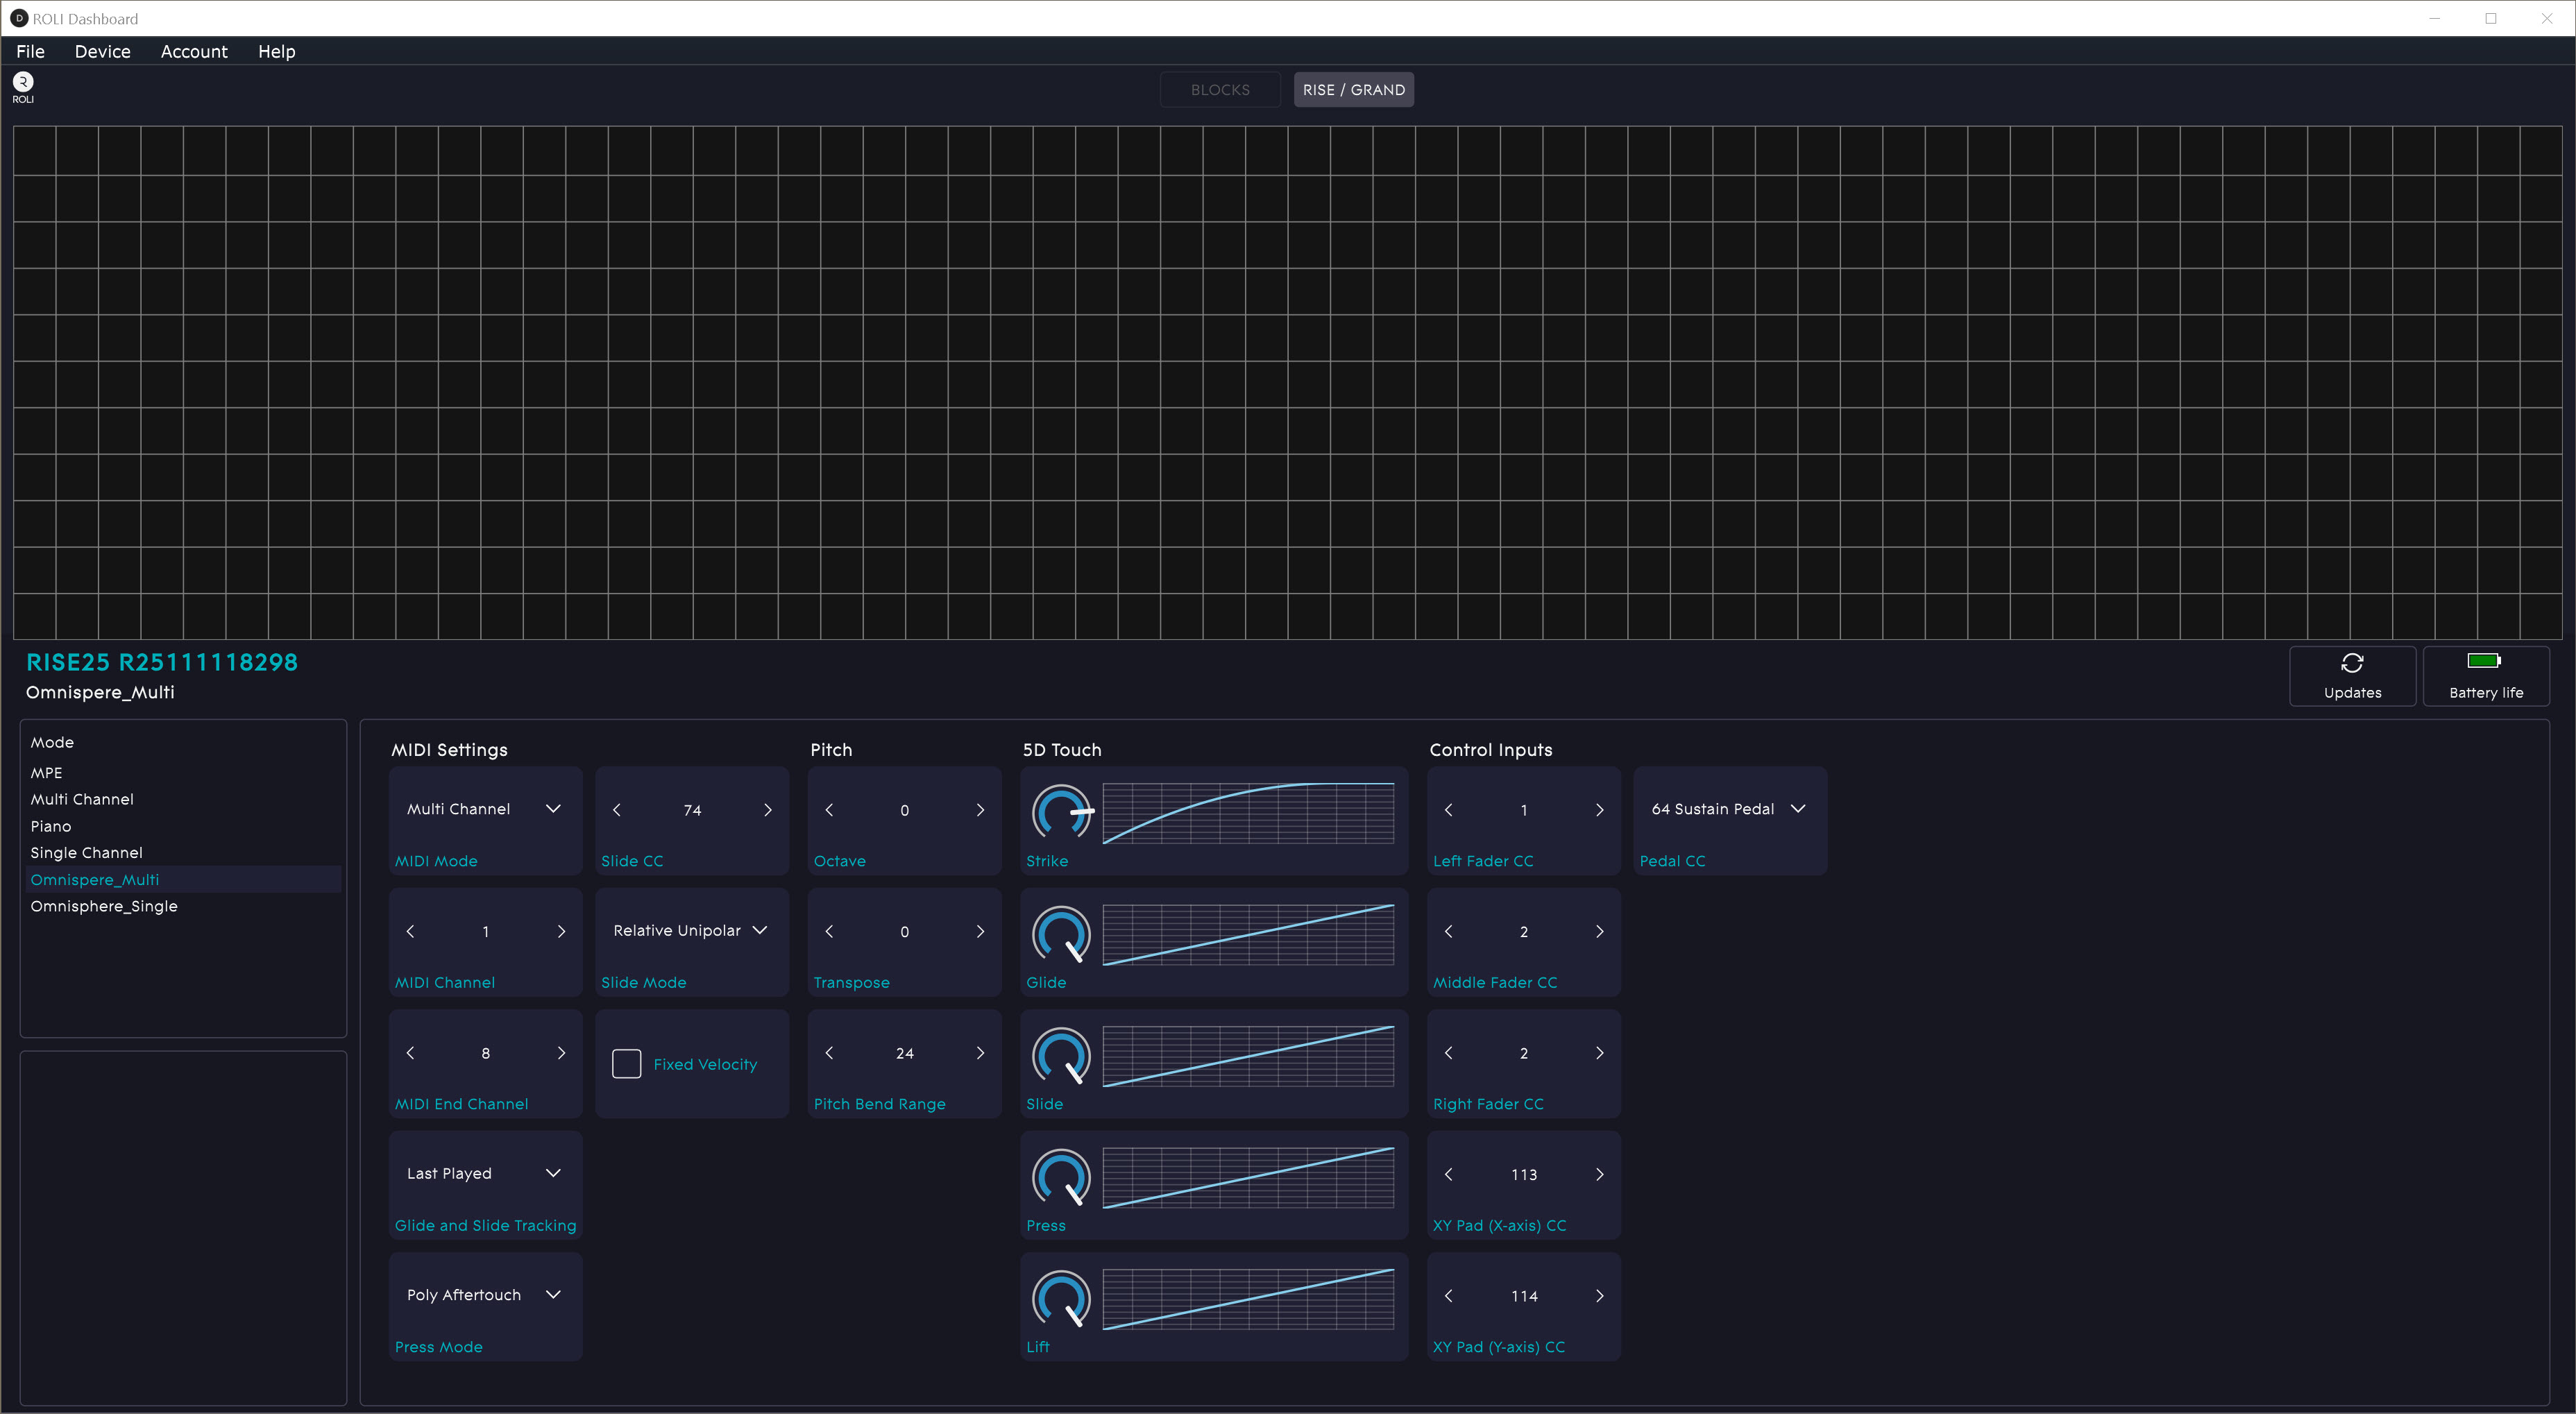Click the ROLI logo icon

coord(23,83)
